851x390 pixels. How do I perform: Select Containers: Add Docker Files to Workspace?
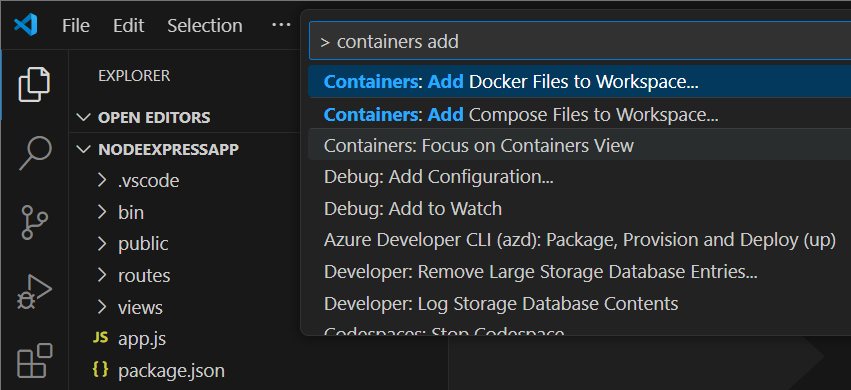tap(580, 82)
